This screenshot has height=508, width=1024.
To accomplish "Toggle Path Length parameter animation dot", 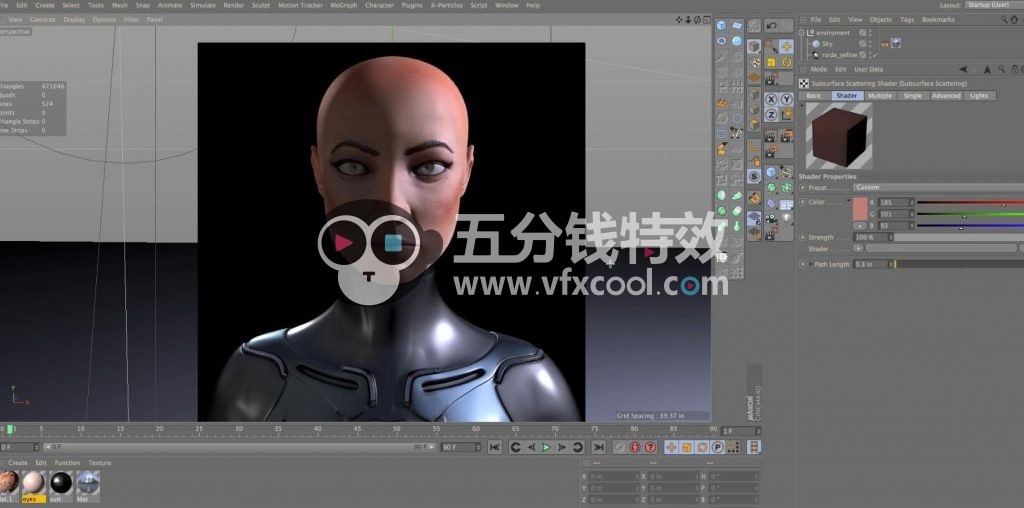I will pos(802,264).
